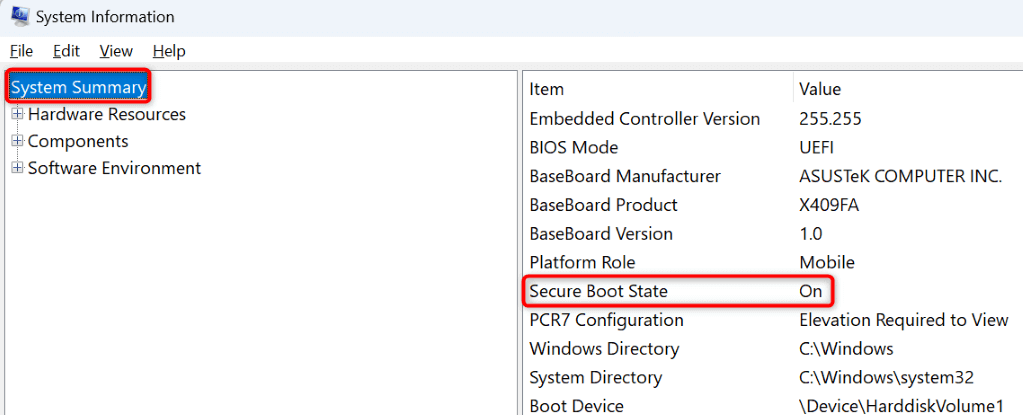The height and width of the screenshot is (415, 1023).
Task: Expand the Hardware Resources node
Action: (17, 114)
